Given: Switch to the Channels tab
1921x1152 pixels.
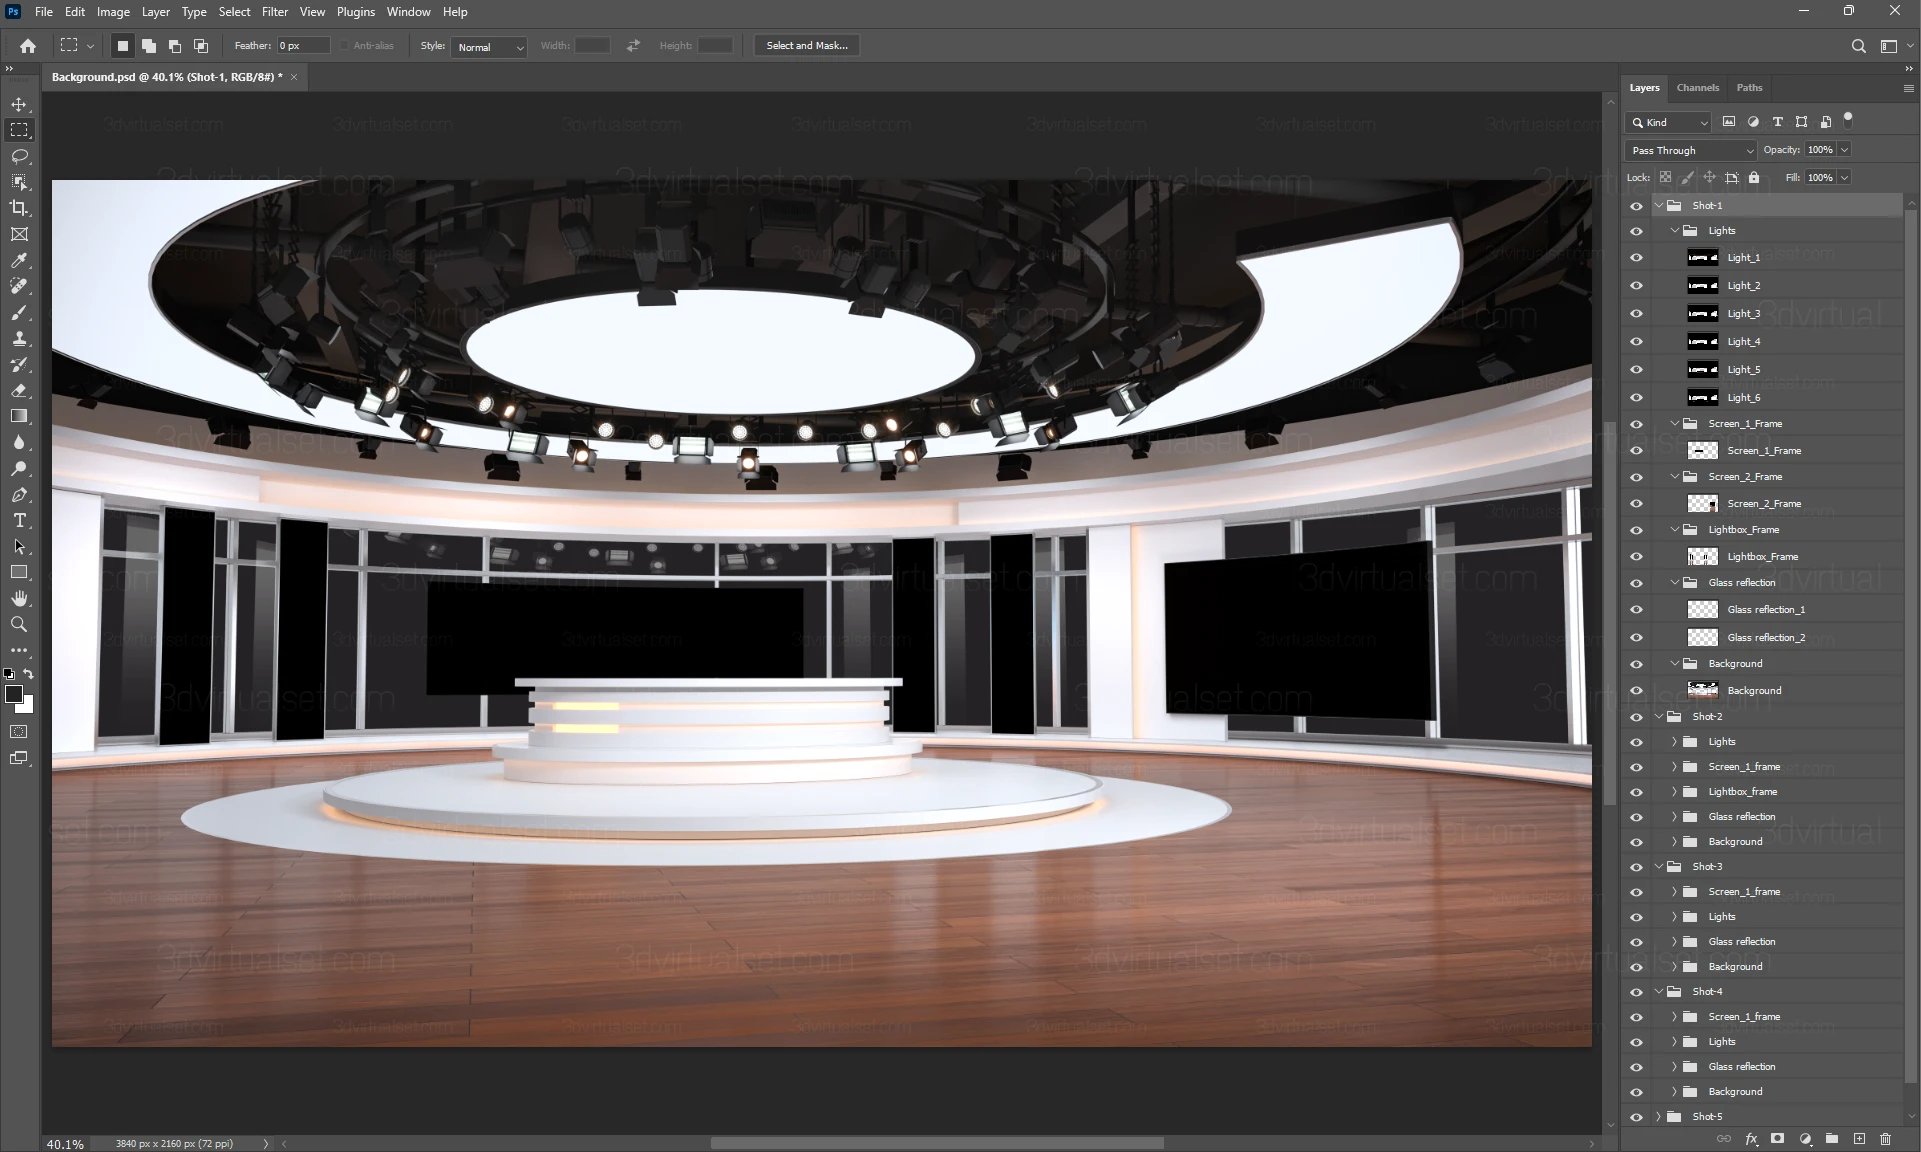Looking at the screenshot, I should tap(1697, 88).
